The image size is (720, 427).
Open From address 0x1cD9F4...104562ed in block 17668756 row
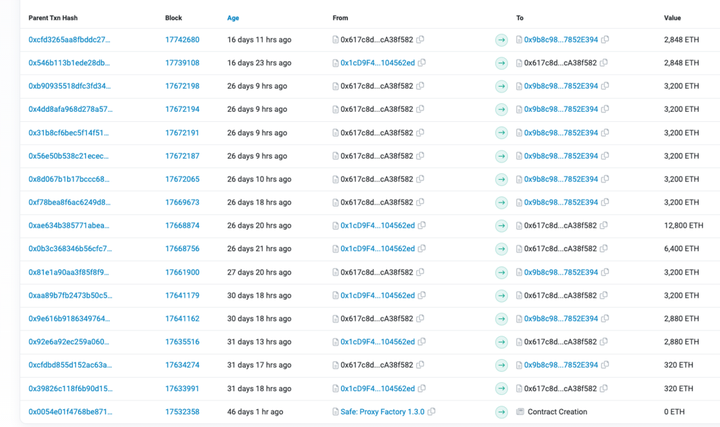377,249
